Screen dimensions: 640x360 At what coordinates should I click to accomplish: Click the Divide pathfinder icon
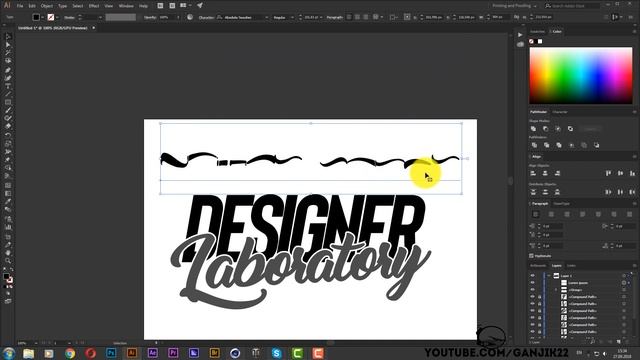[534, 145]
